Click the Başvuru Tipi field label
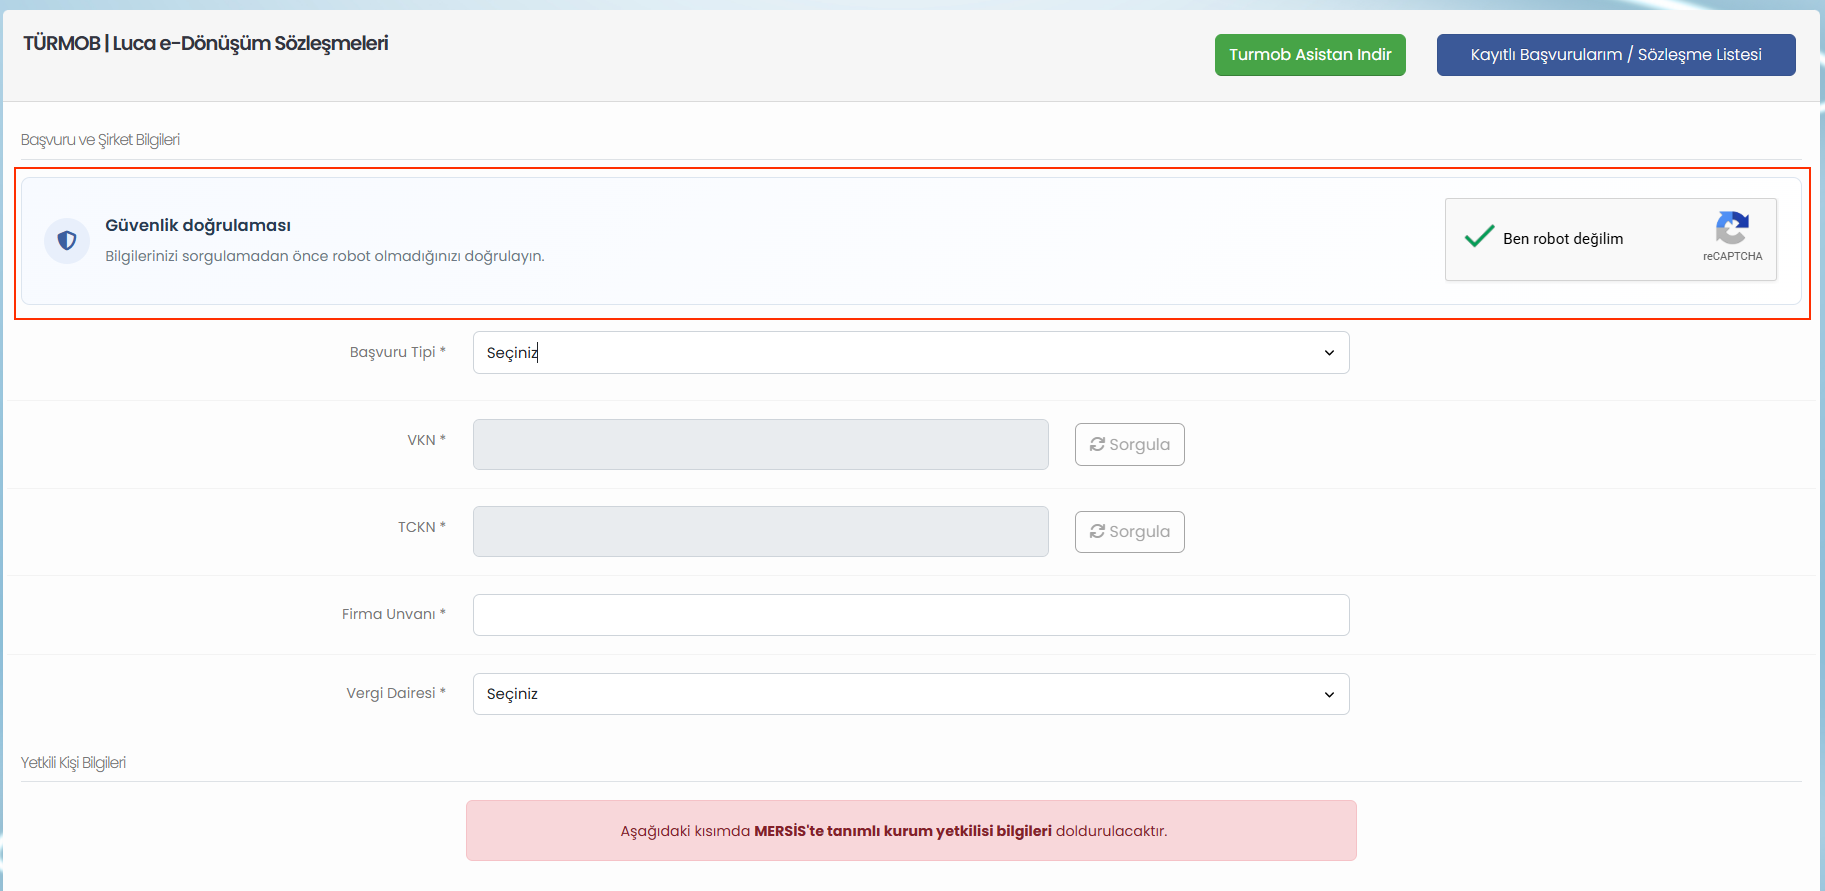1825x891 pixels. [x=398, y=352]
